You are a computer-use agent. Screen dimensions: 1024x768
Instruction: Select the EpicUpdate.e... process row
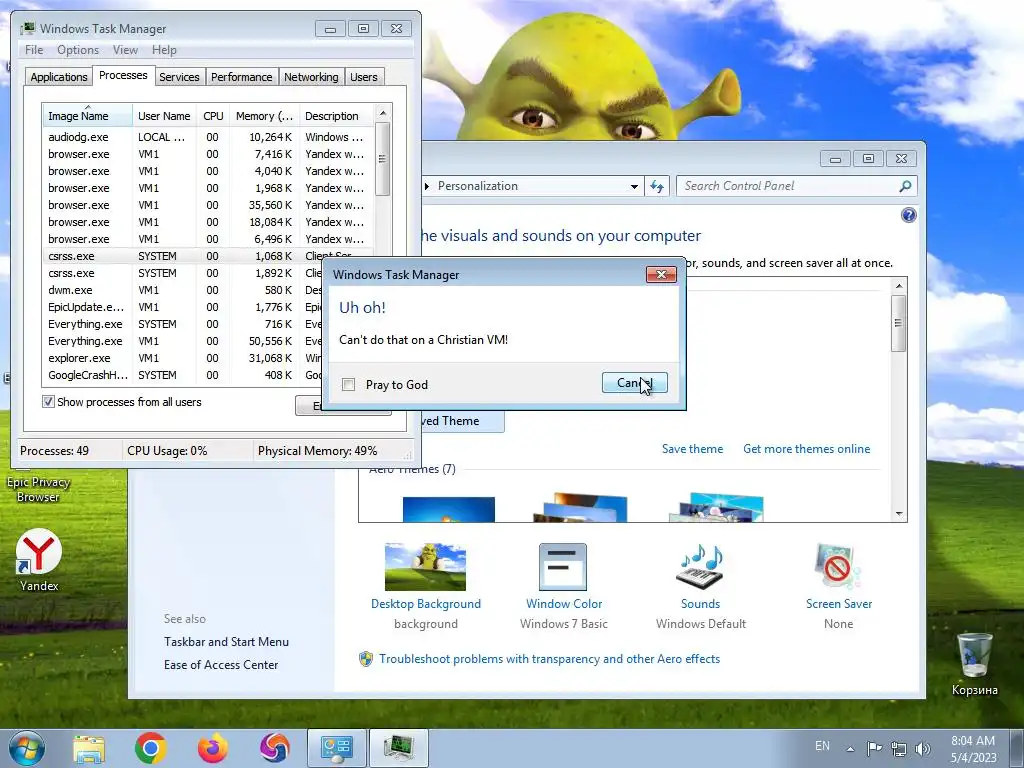[x=183, y=307]
